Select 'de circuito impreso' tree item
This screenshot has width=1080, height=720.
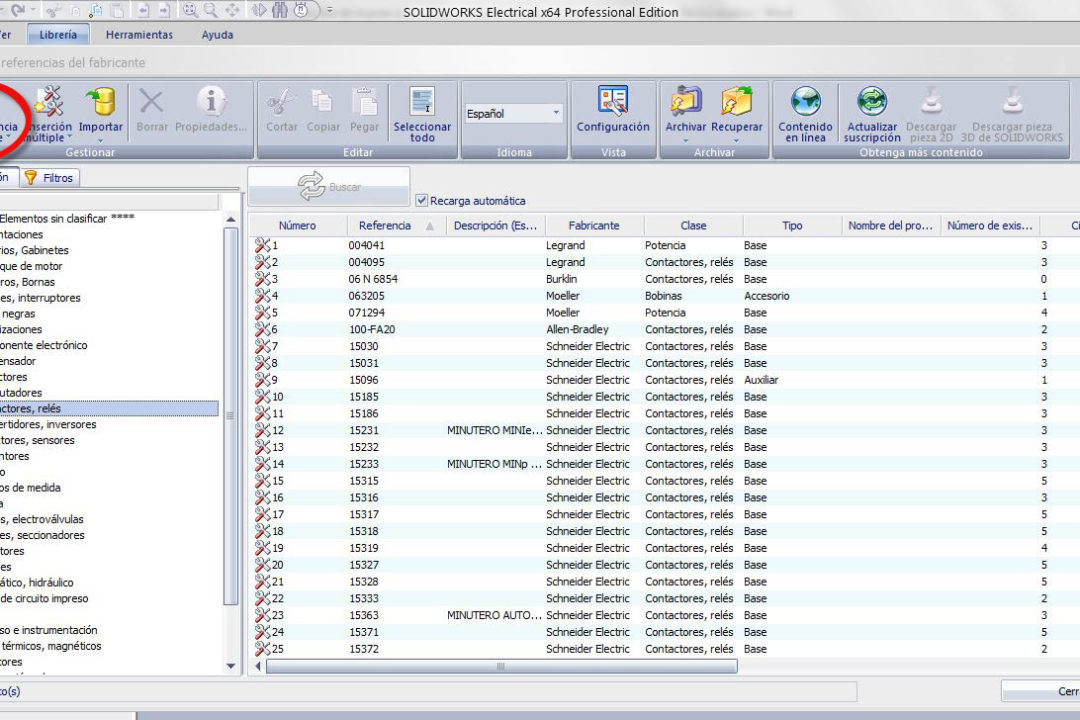(44, 599)
